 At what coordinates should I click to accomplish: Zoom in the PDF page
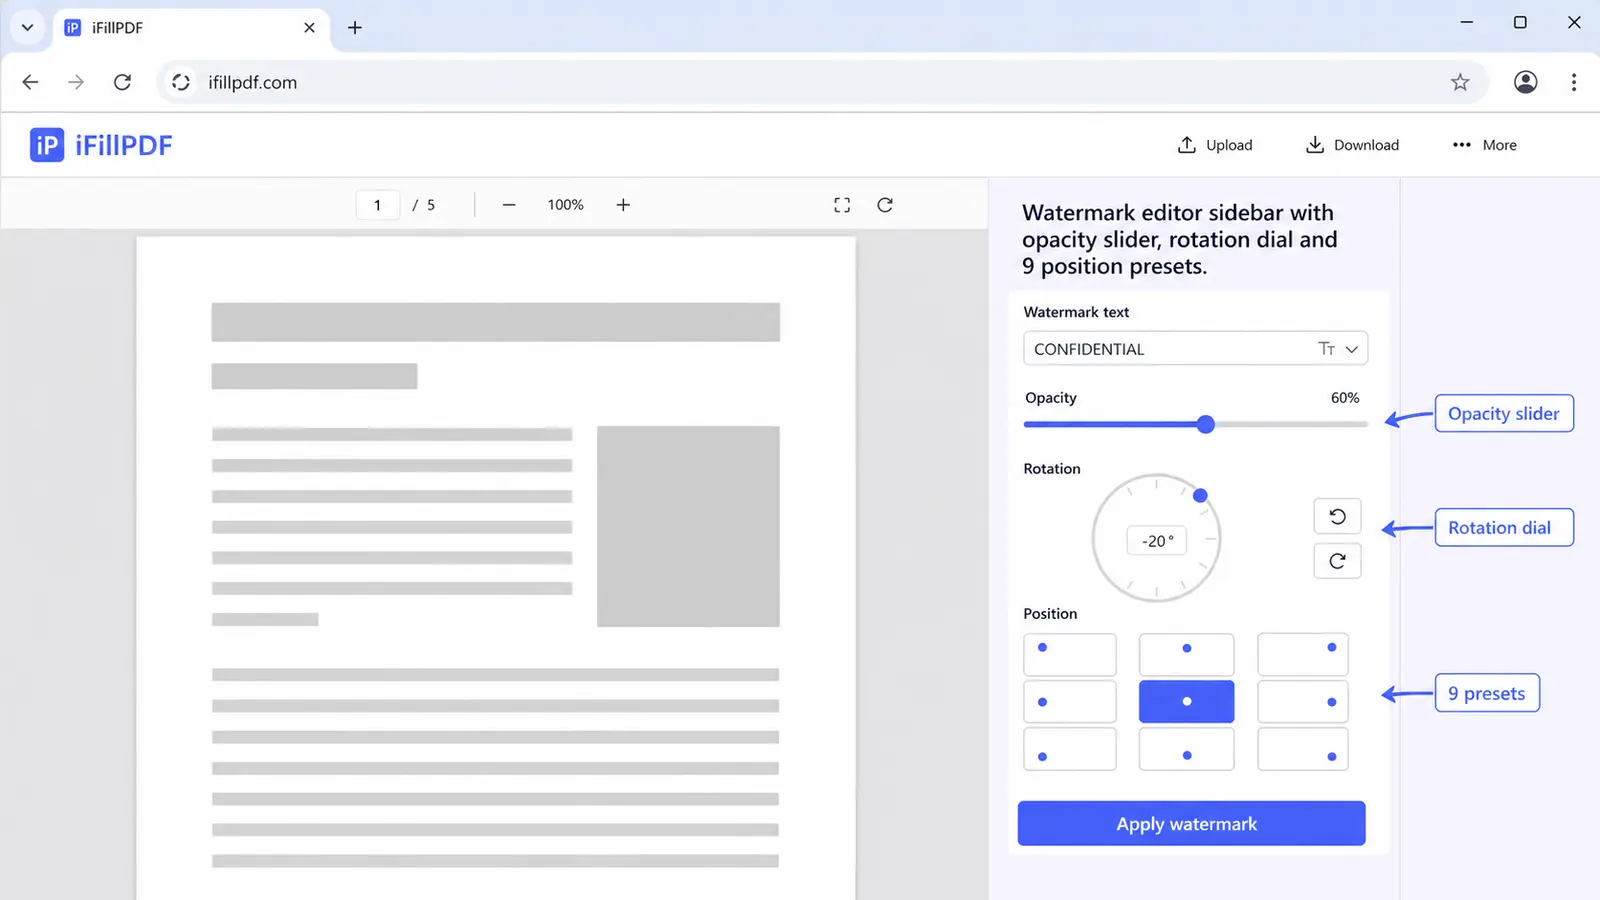[623, 205]
